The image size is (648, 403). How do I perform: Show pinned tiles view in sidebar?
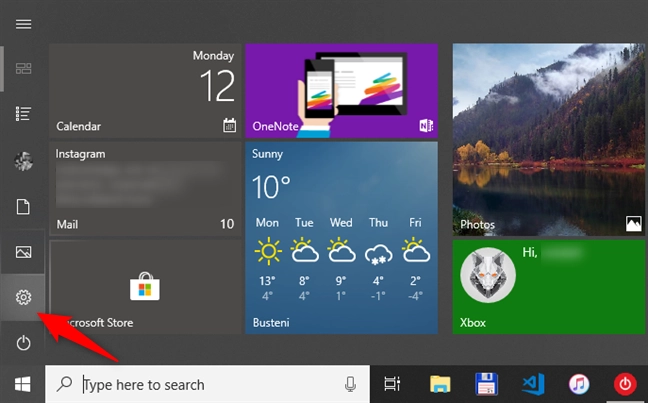point(23,68)
